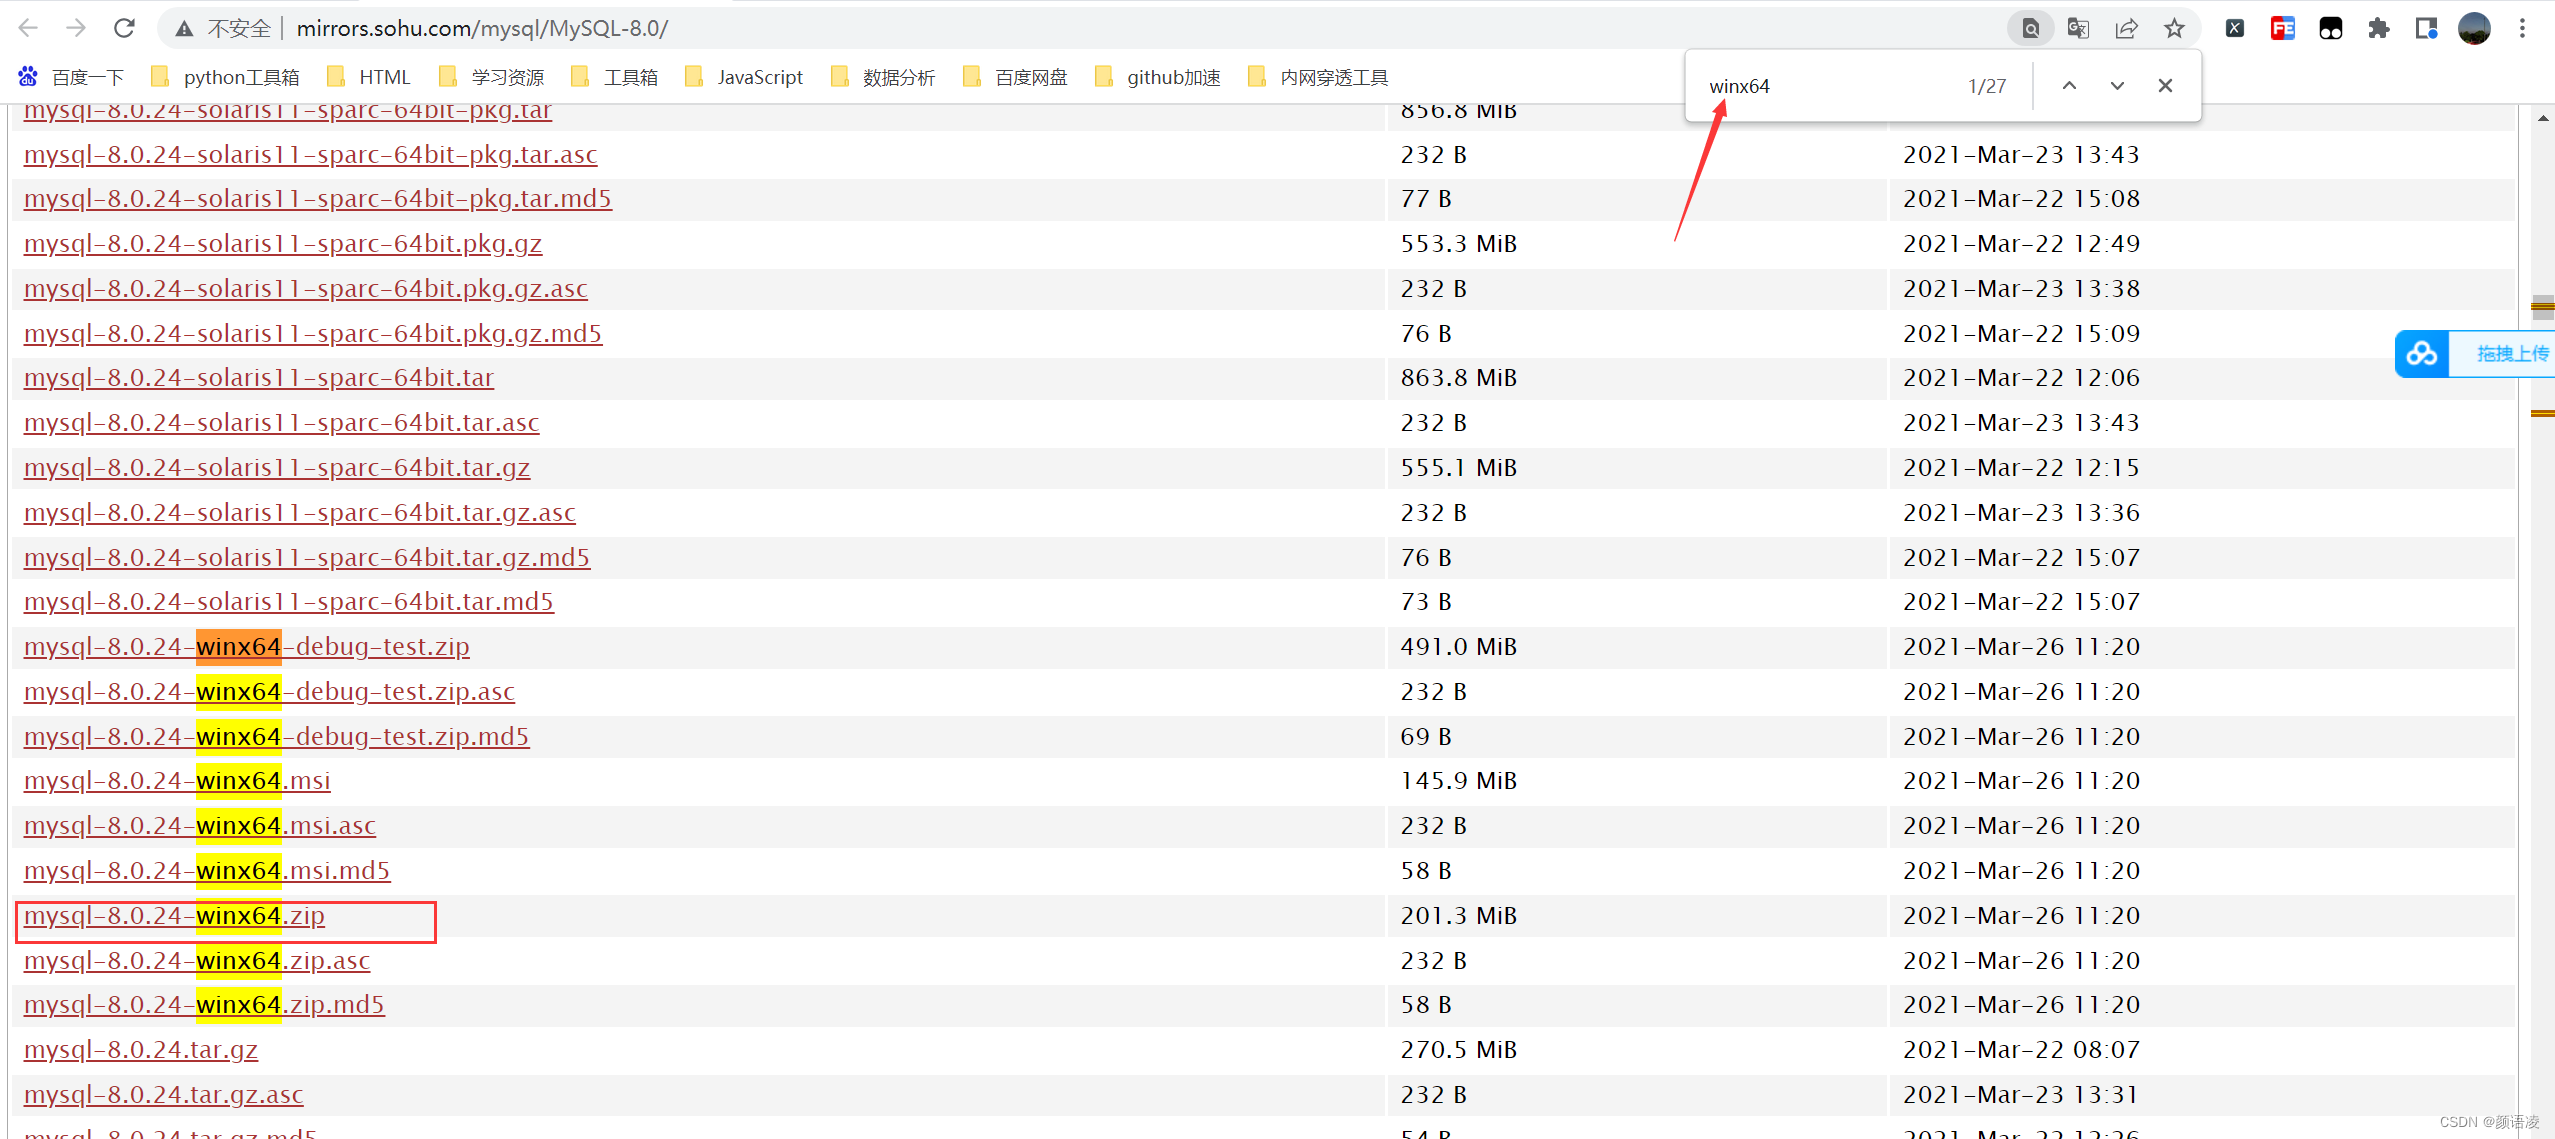Open mysql-8.0.24-winx64-debug-test.zip.asc link
Image resolution: width=2555 pixels, height=1139 pixels.
click(269, 691)
